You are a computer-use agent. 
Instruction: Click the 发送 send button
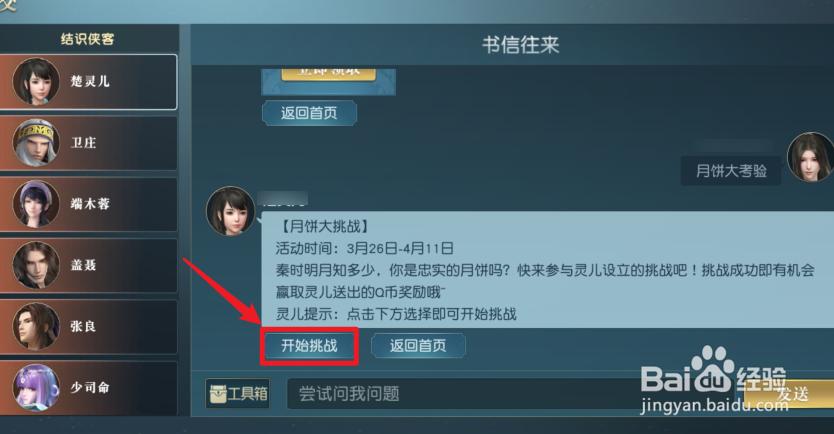point(791,395)
